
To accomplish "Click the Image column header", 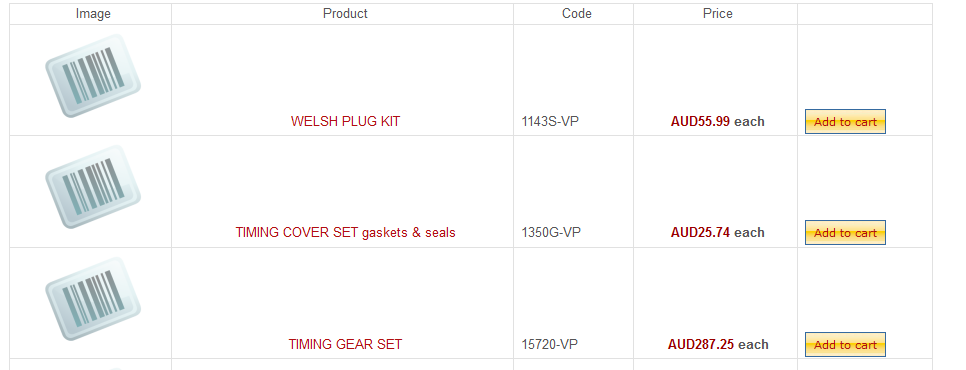I will 93,14.
